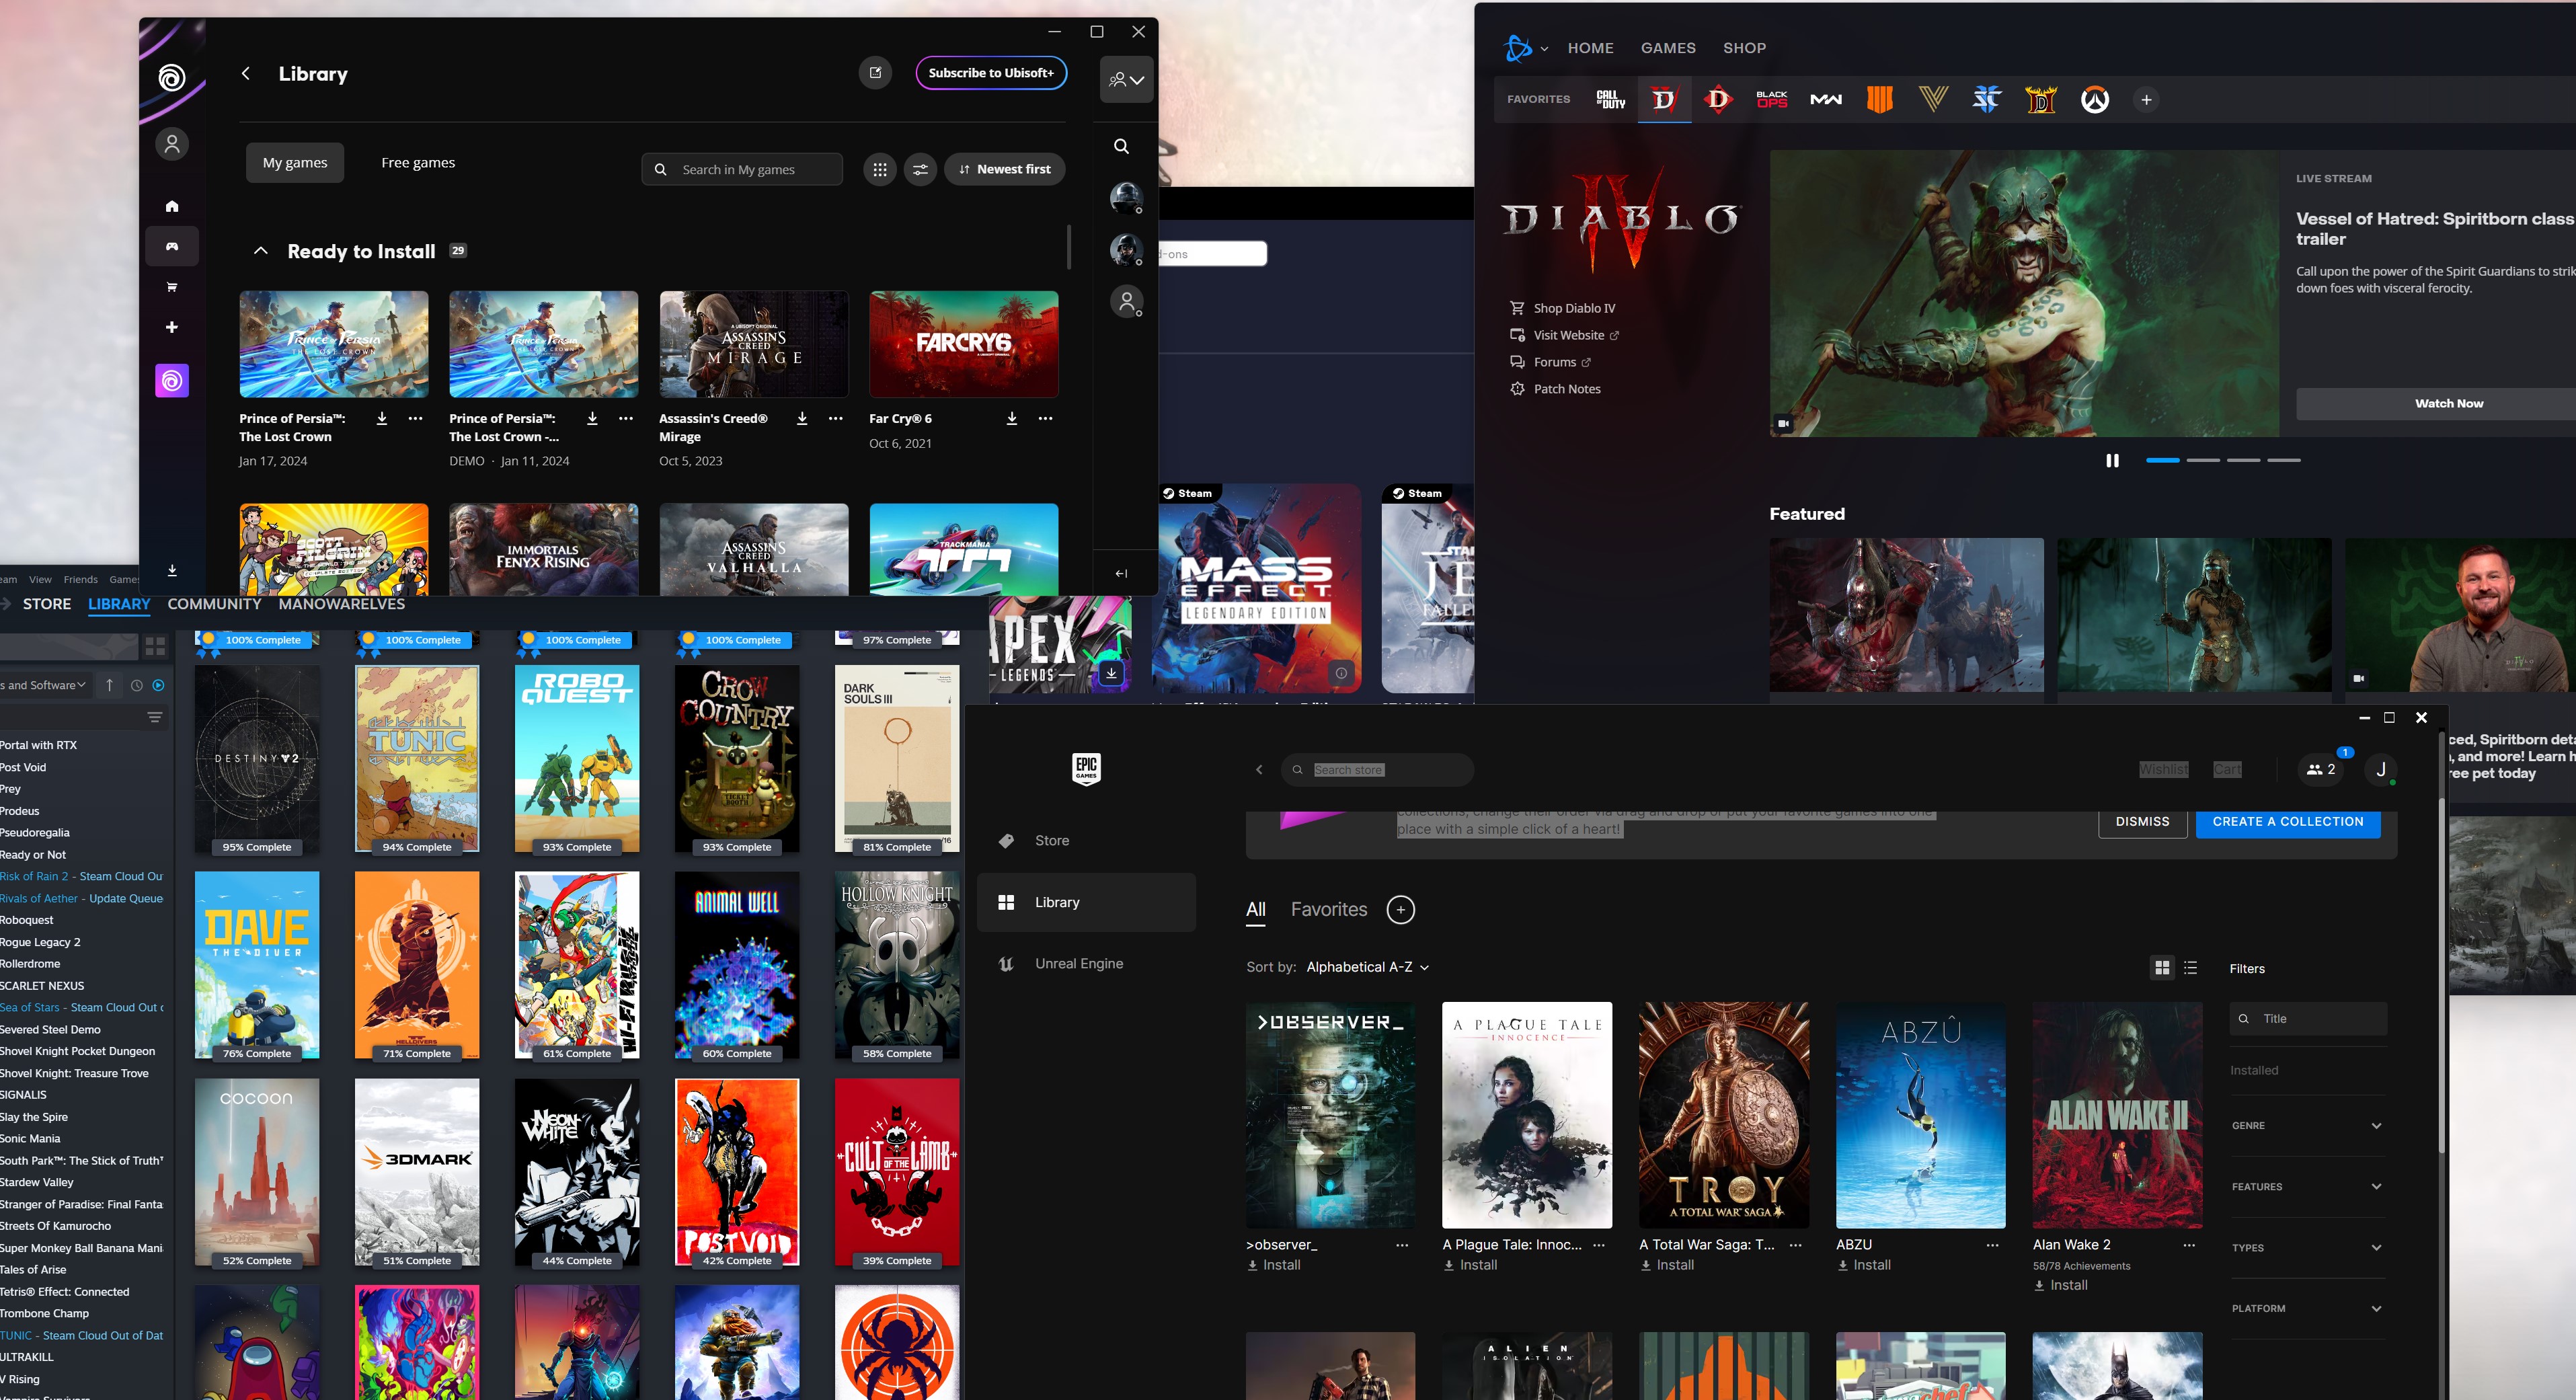Viewport: 2576px width, 1400px height.
Task: Expand the Ready to Install section
Action: (x=258, y=251)
